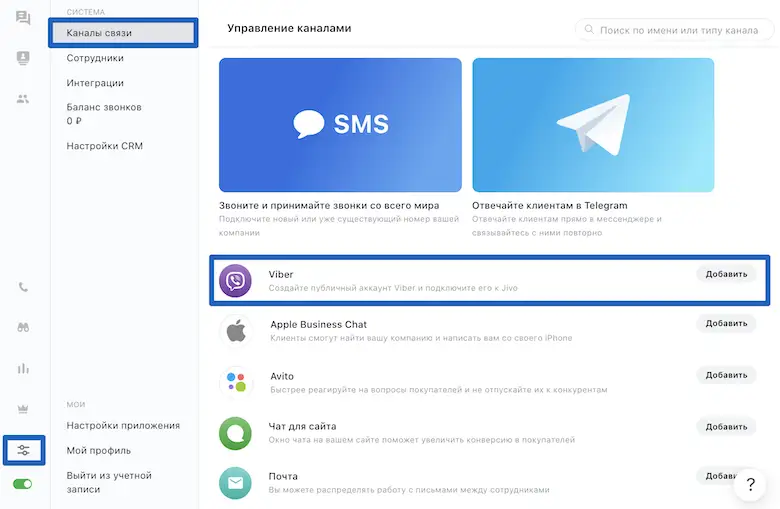Click the channel search field
This screenshot has height=509, width=780.
tap(675, 30)
